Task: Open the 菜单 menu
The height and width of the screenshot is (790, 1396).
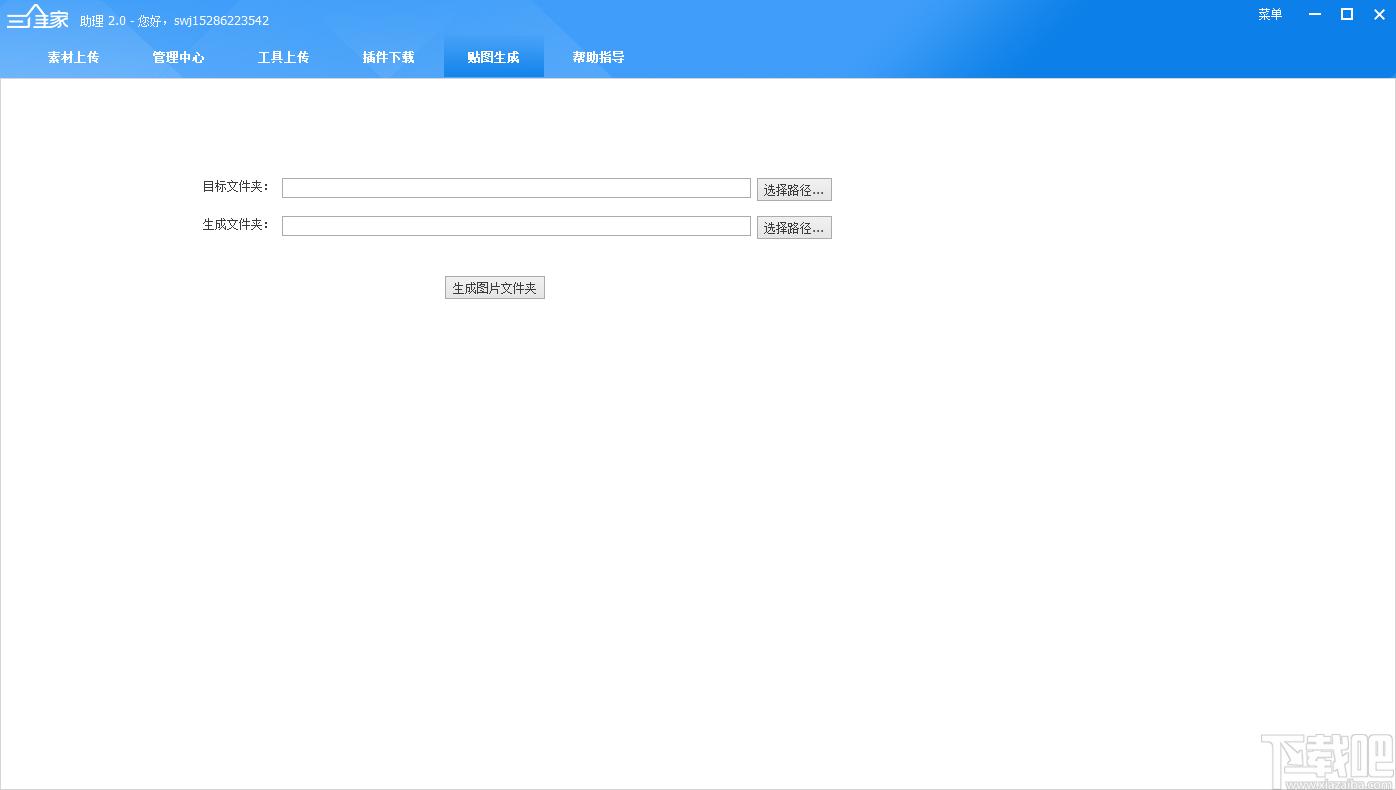Action: click(x=1270, y=14)
